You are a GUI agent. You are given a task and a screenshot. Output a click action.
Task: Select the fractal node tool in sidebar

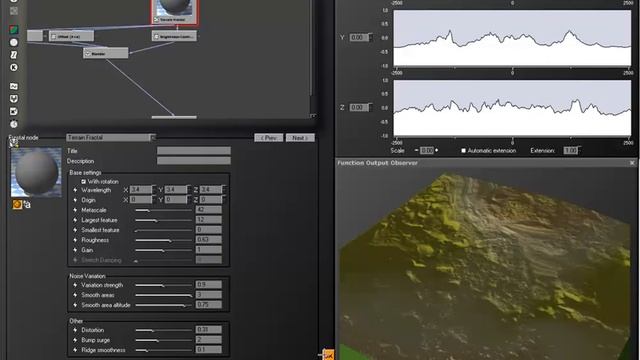point(14,55)
